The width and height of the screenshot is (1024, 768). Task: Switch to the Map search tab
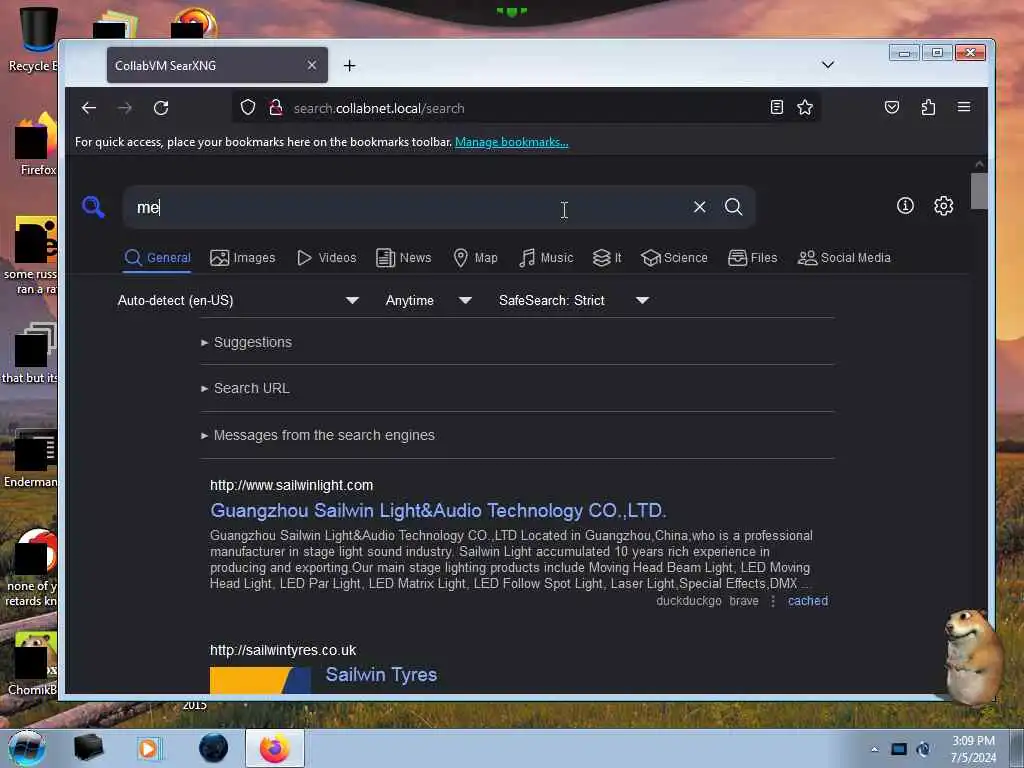[475, 257]
